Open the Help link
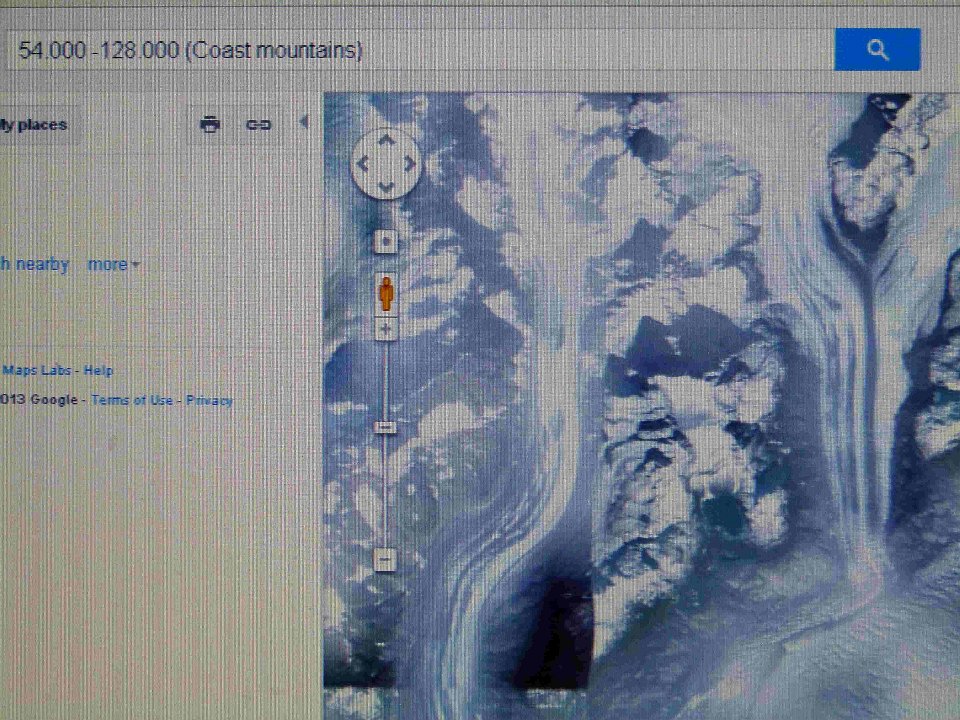 98,370
